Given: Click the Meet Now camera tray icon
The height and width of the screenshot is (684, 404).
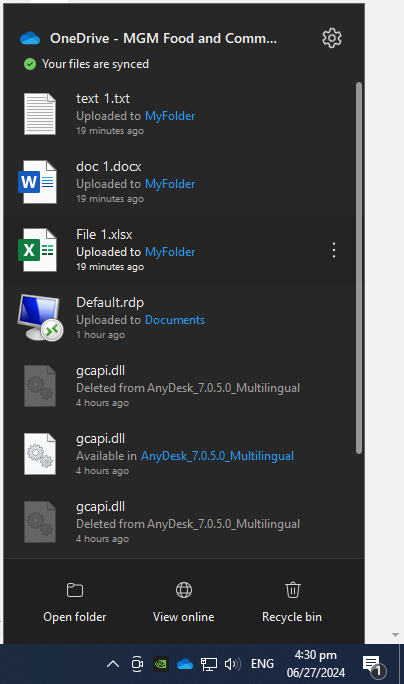Looking at the screenshot, I should pyautogui.click(x=137, y=664).
